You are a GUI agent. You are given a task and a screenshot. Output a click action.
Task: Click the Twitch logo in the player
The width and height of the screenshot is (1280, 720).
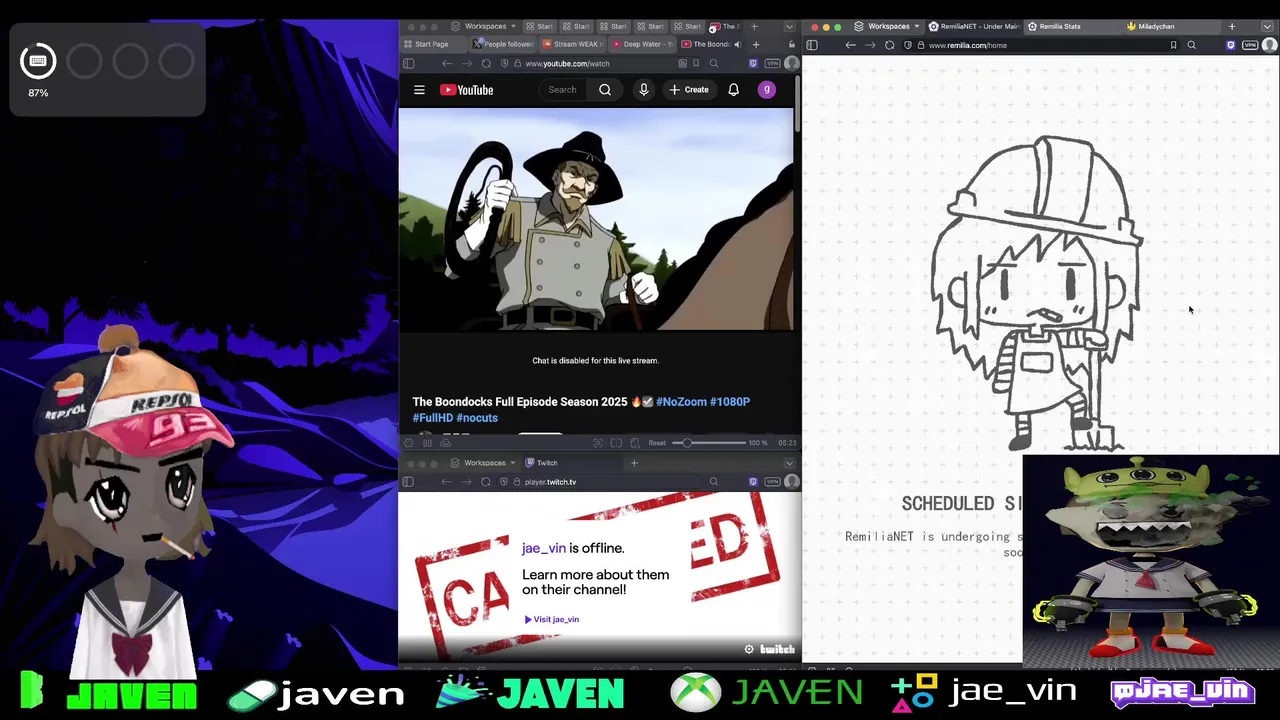point(777,649)
